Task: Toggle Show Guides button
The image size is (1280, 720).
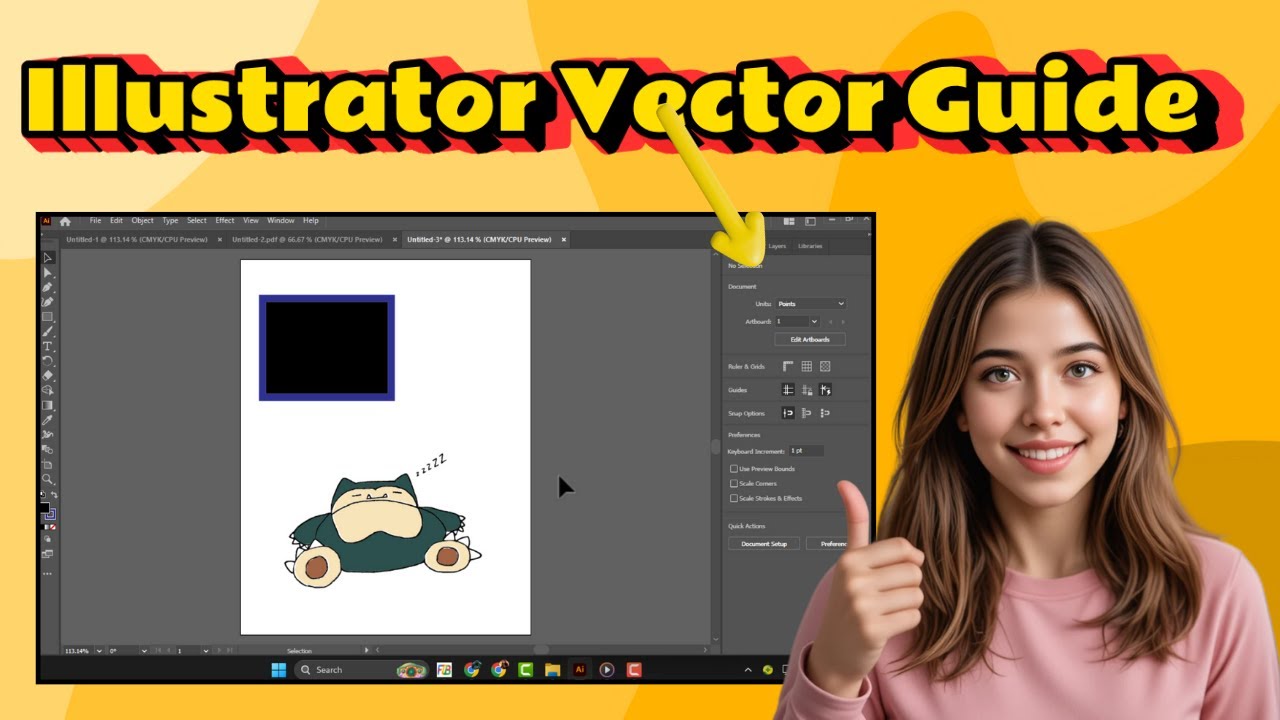Action: 788,390
